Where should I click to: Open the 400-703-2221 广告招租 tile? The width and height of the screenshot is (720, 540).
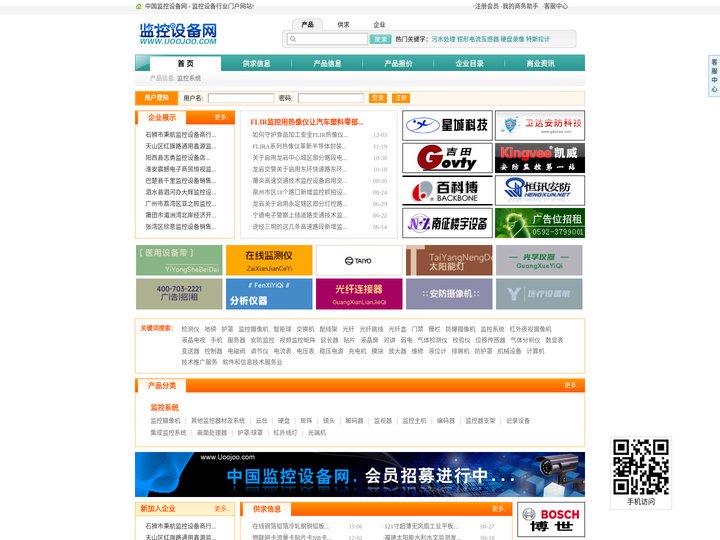coord(179,294)
